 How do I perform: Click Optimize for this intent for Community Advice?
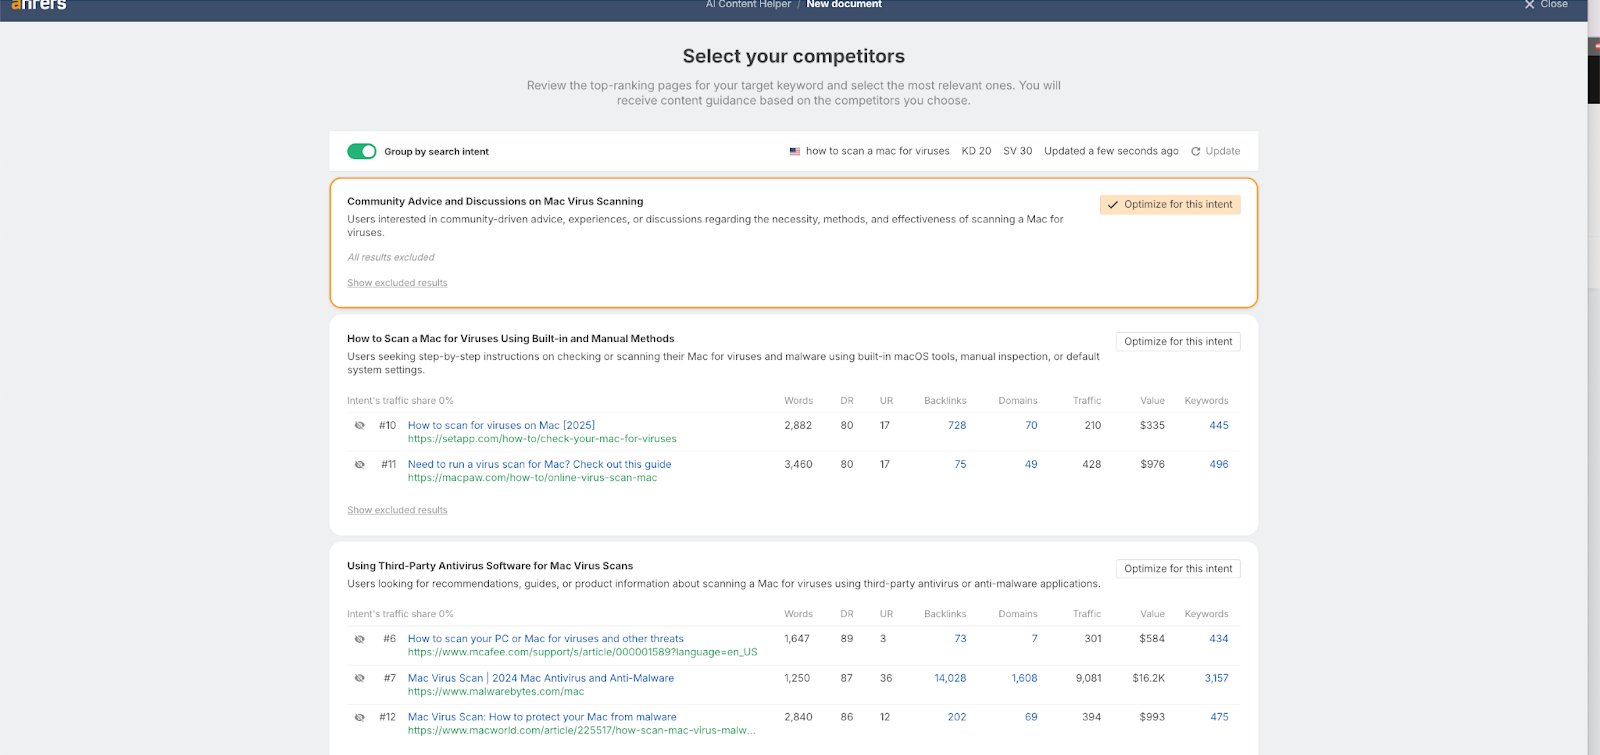(x=1170, y=204)
